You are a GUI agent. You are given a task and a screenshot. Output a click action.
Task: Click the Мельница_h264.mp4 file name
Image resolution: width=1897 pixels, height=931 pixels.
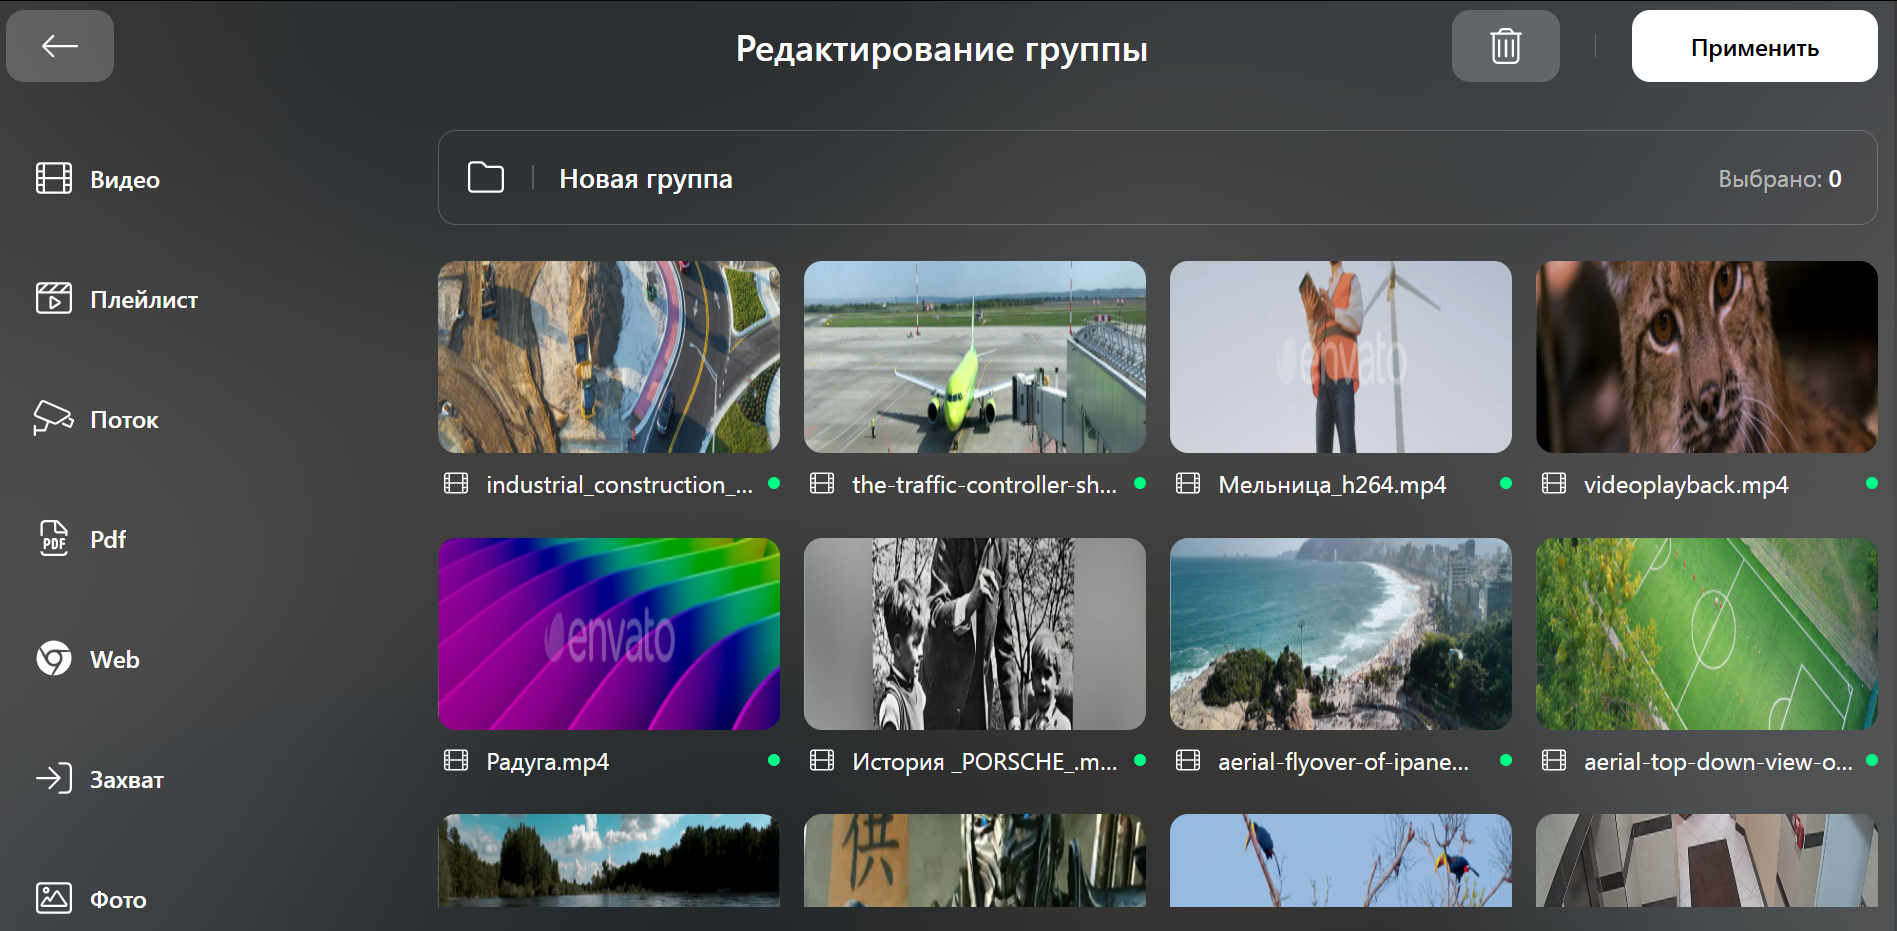tap(1332, 485)
